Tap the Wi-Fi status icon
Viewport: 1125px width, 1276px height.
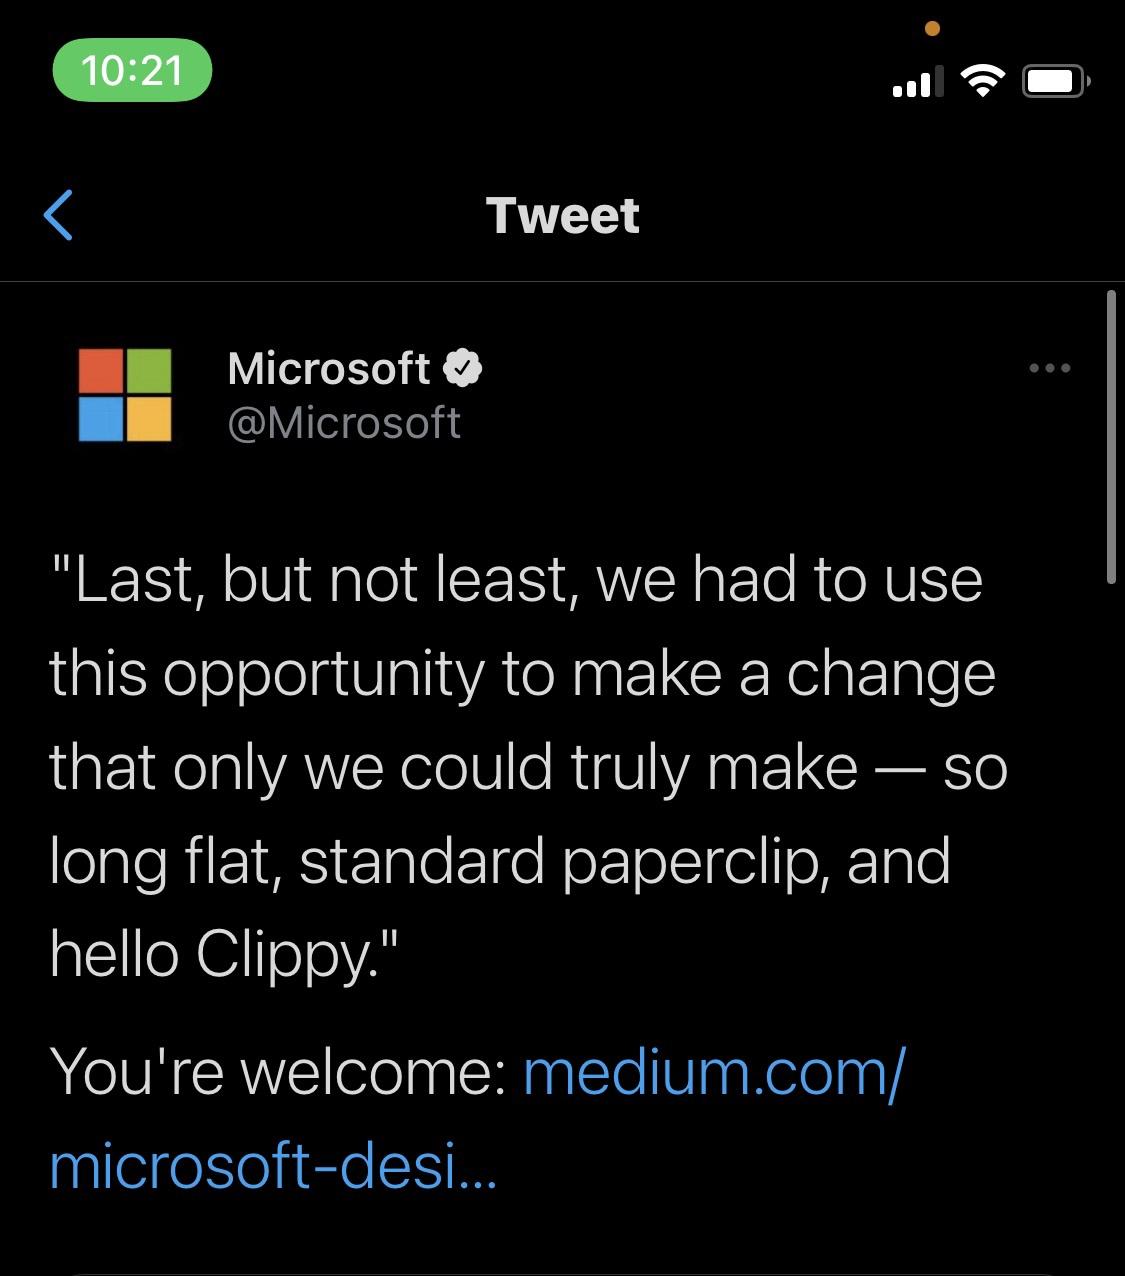(x=983, y=82)
